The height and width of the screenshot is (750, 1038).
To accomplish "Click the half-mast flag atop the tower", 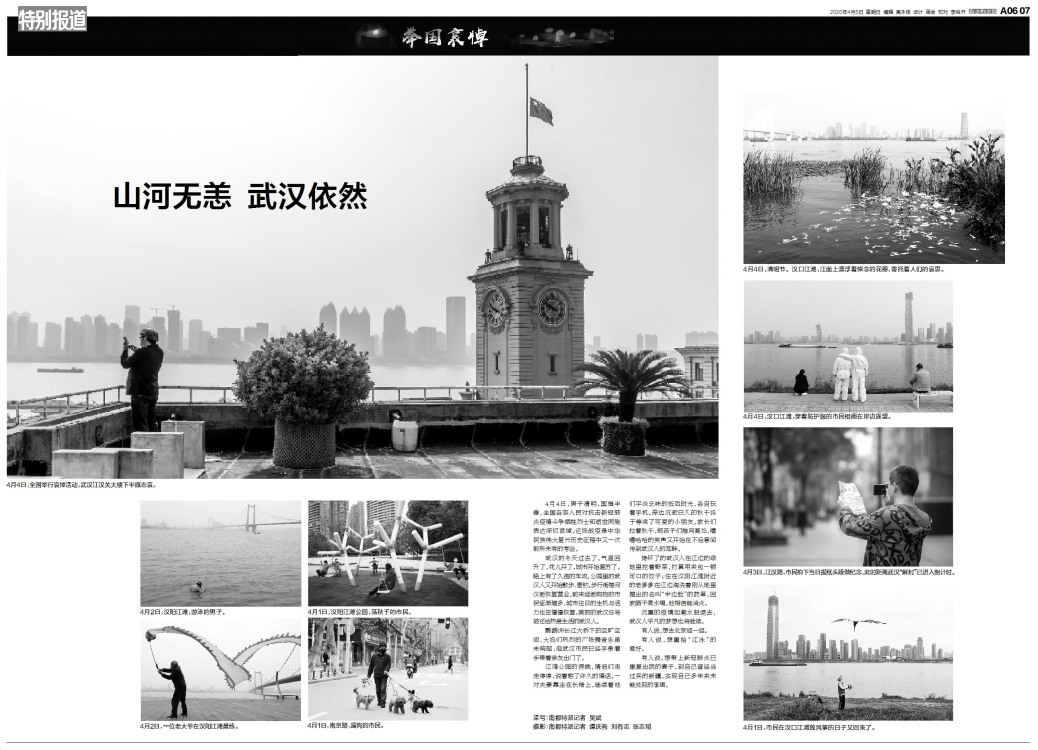I will (540, 110).
